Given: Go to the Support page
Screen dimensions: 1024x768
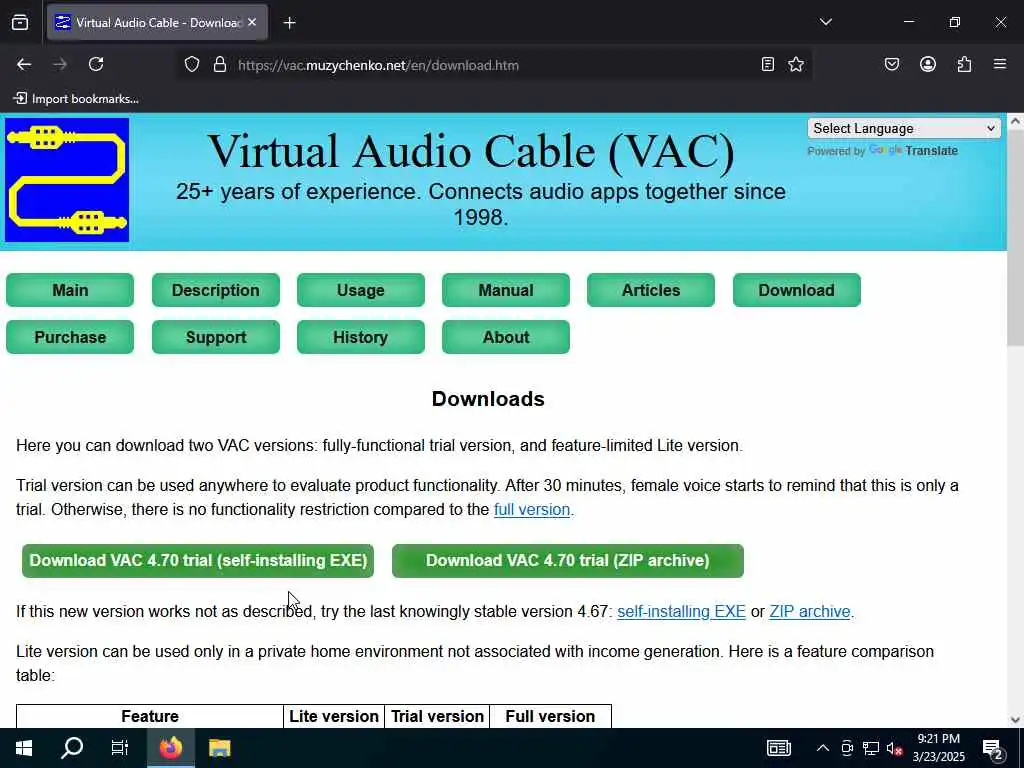Looking at the screenshot, I should click(x=216, y=337).
